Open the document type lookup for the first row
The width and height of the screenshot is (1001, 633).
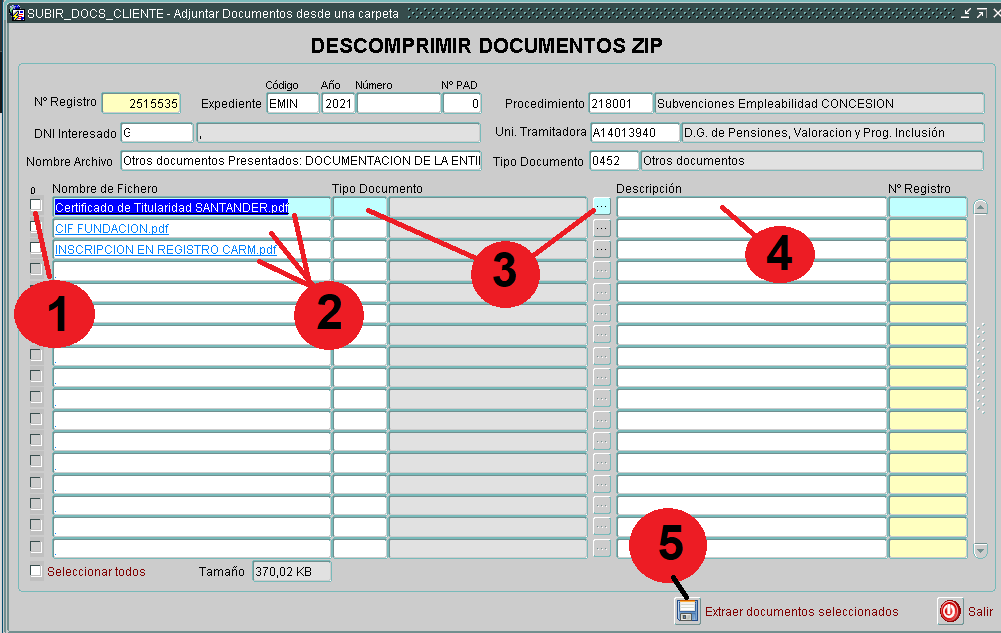tap(601, 206)
